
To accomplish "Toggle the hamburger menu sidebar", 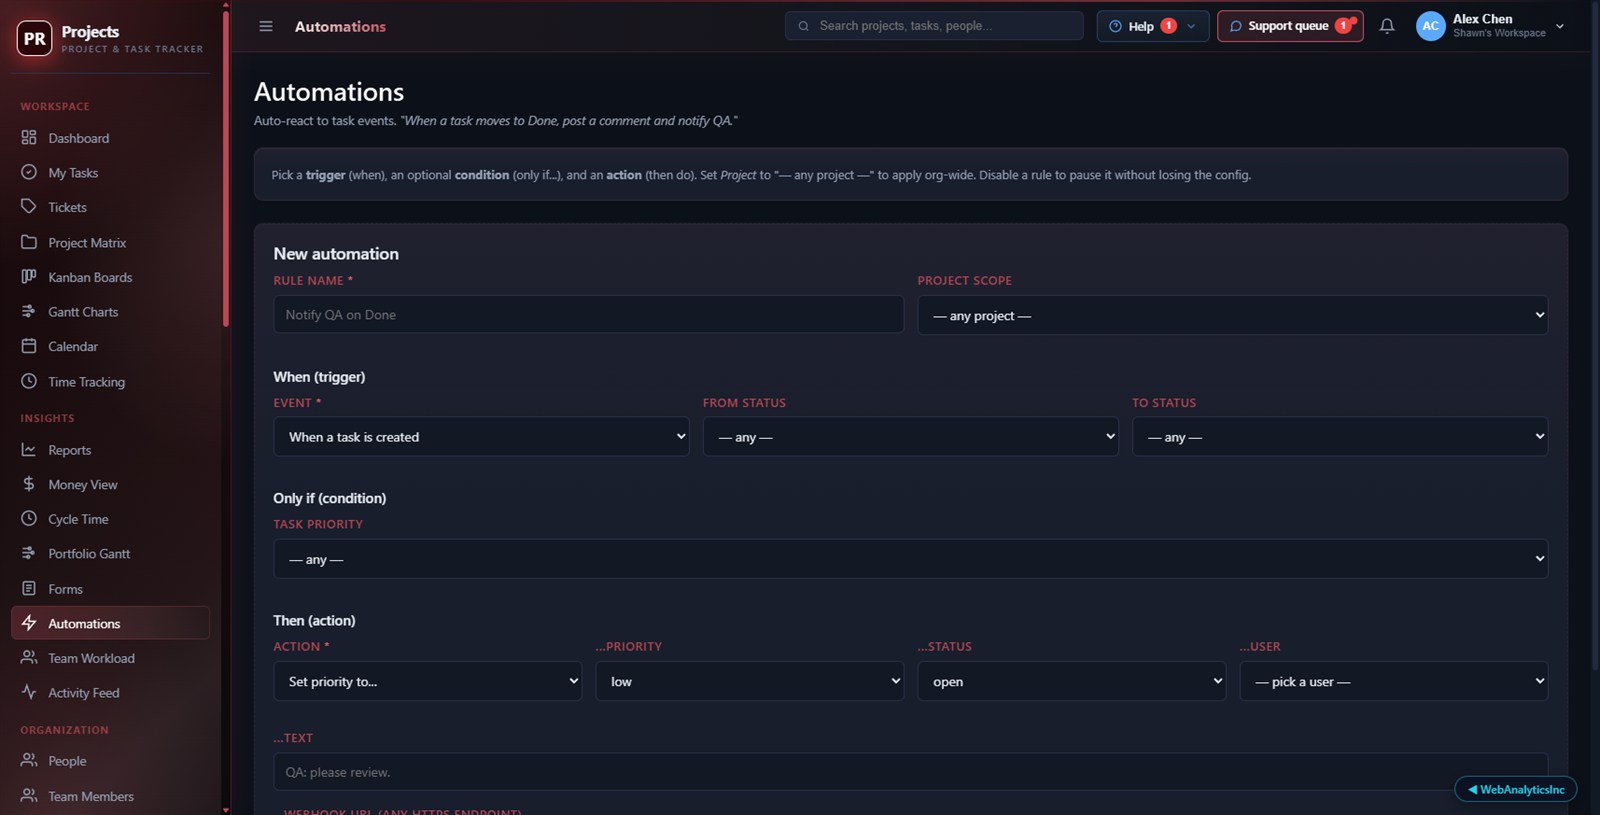I will point(266,26).
